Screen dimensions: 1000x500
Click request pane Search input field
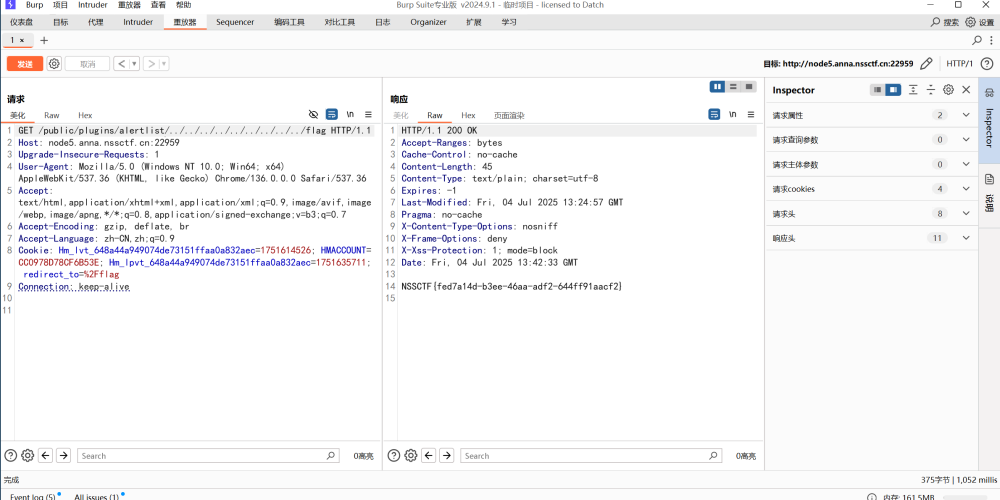click(x=208, y=456)
